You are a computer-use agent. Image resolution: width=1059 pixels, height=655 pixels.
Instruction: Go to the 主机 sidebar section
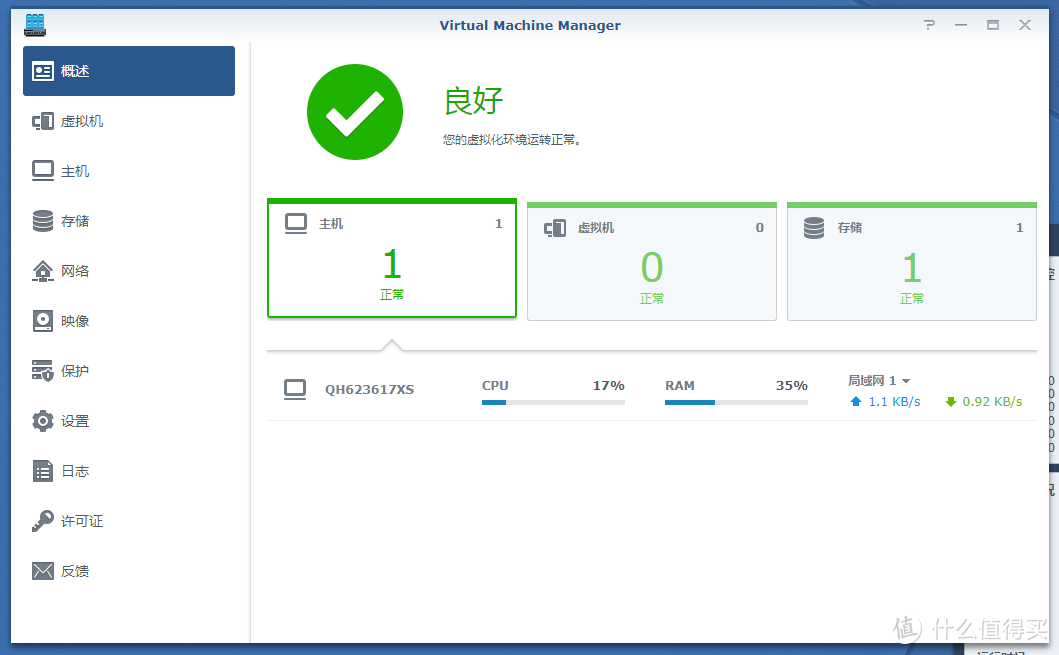pyautogui.click(x=128, y=171)
